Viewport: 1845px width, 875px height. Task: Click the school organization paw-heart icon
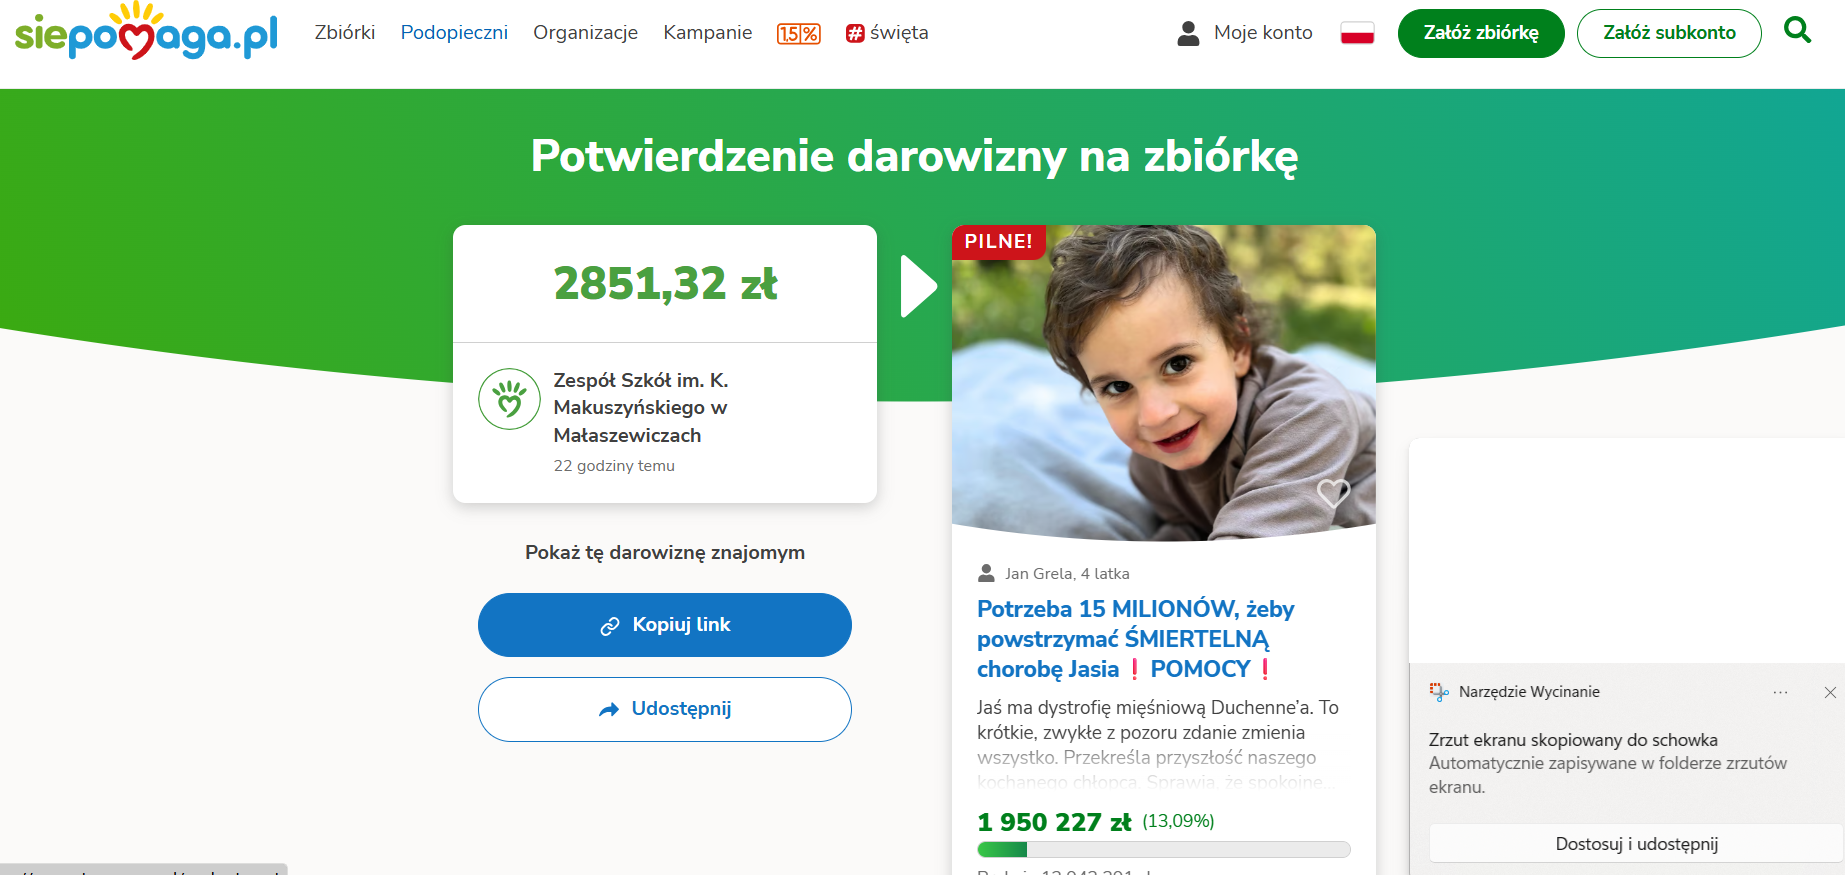pyautogui.click(x=509, y=399)
